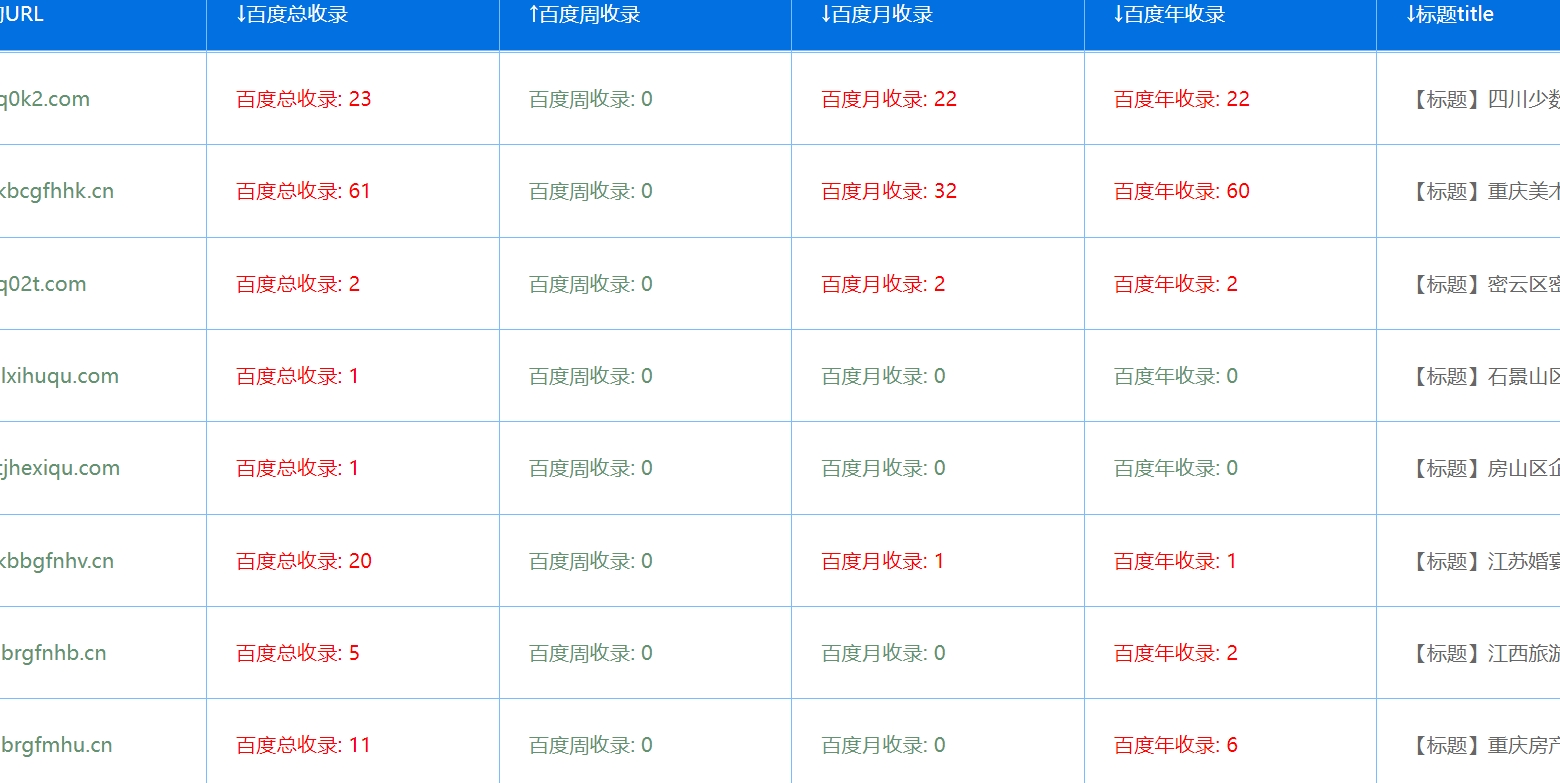Click the title starting 【标题】石景山
This screenshot has height=783, width=1560.
[1484, 376]
